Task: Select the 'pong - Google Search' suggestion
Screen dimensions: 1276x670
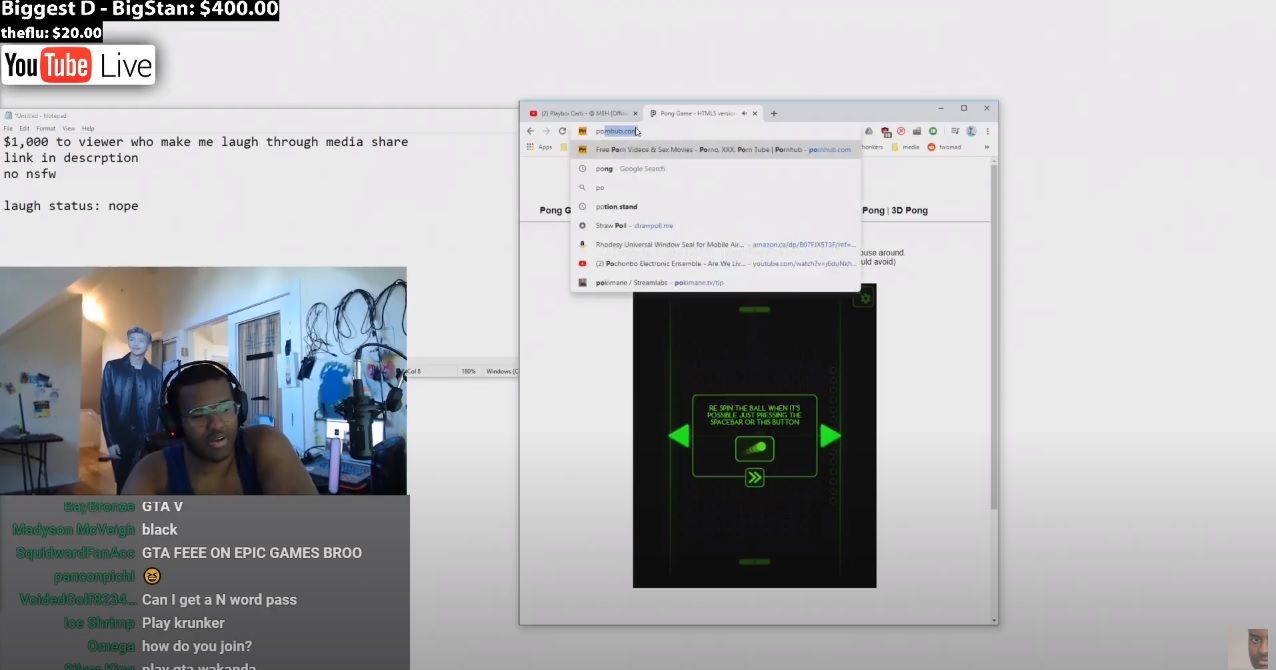Action: tap(716, 169)
